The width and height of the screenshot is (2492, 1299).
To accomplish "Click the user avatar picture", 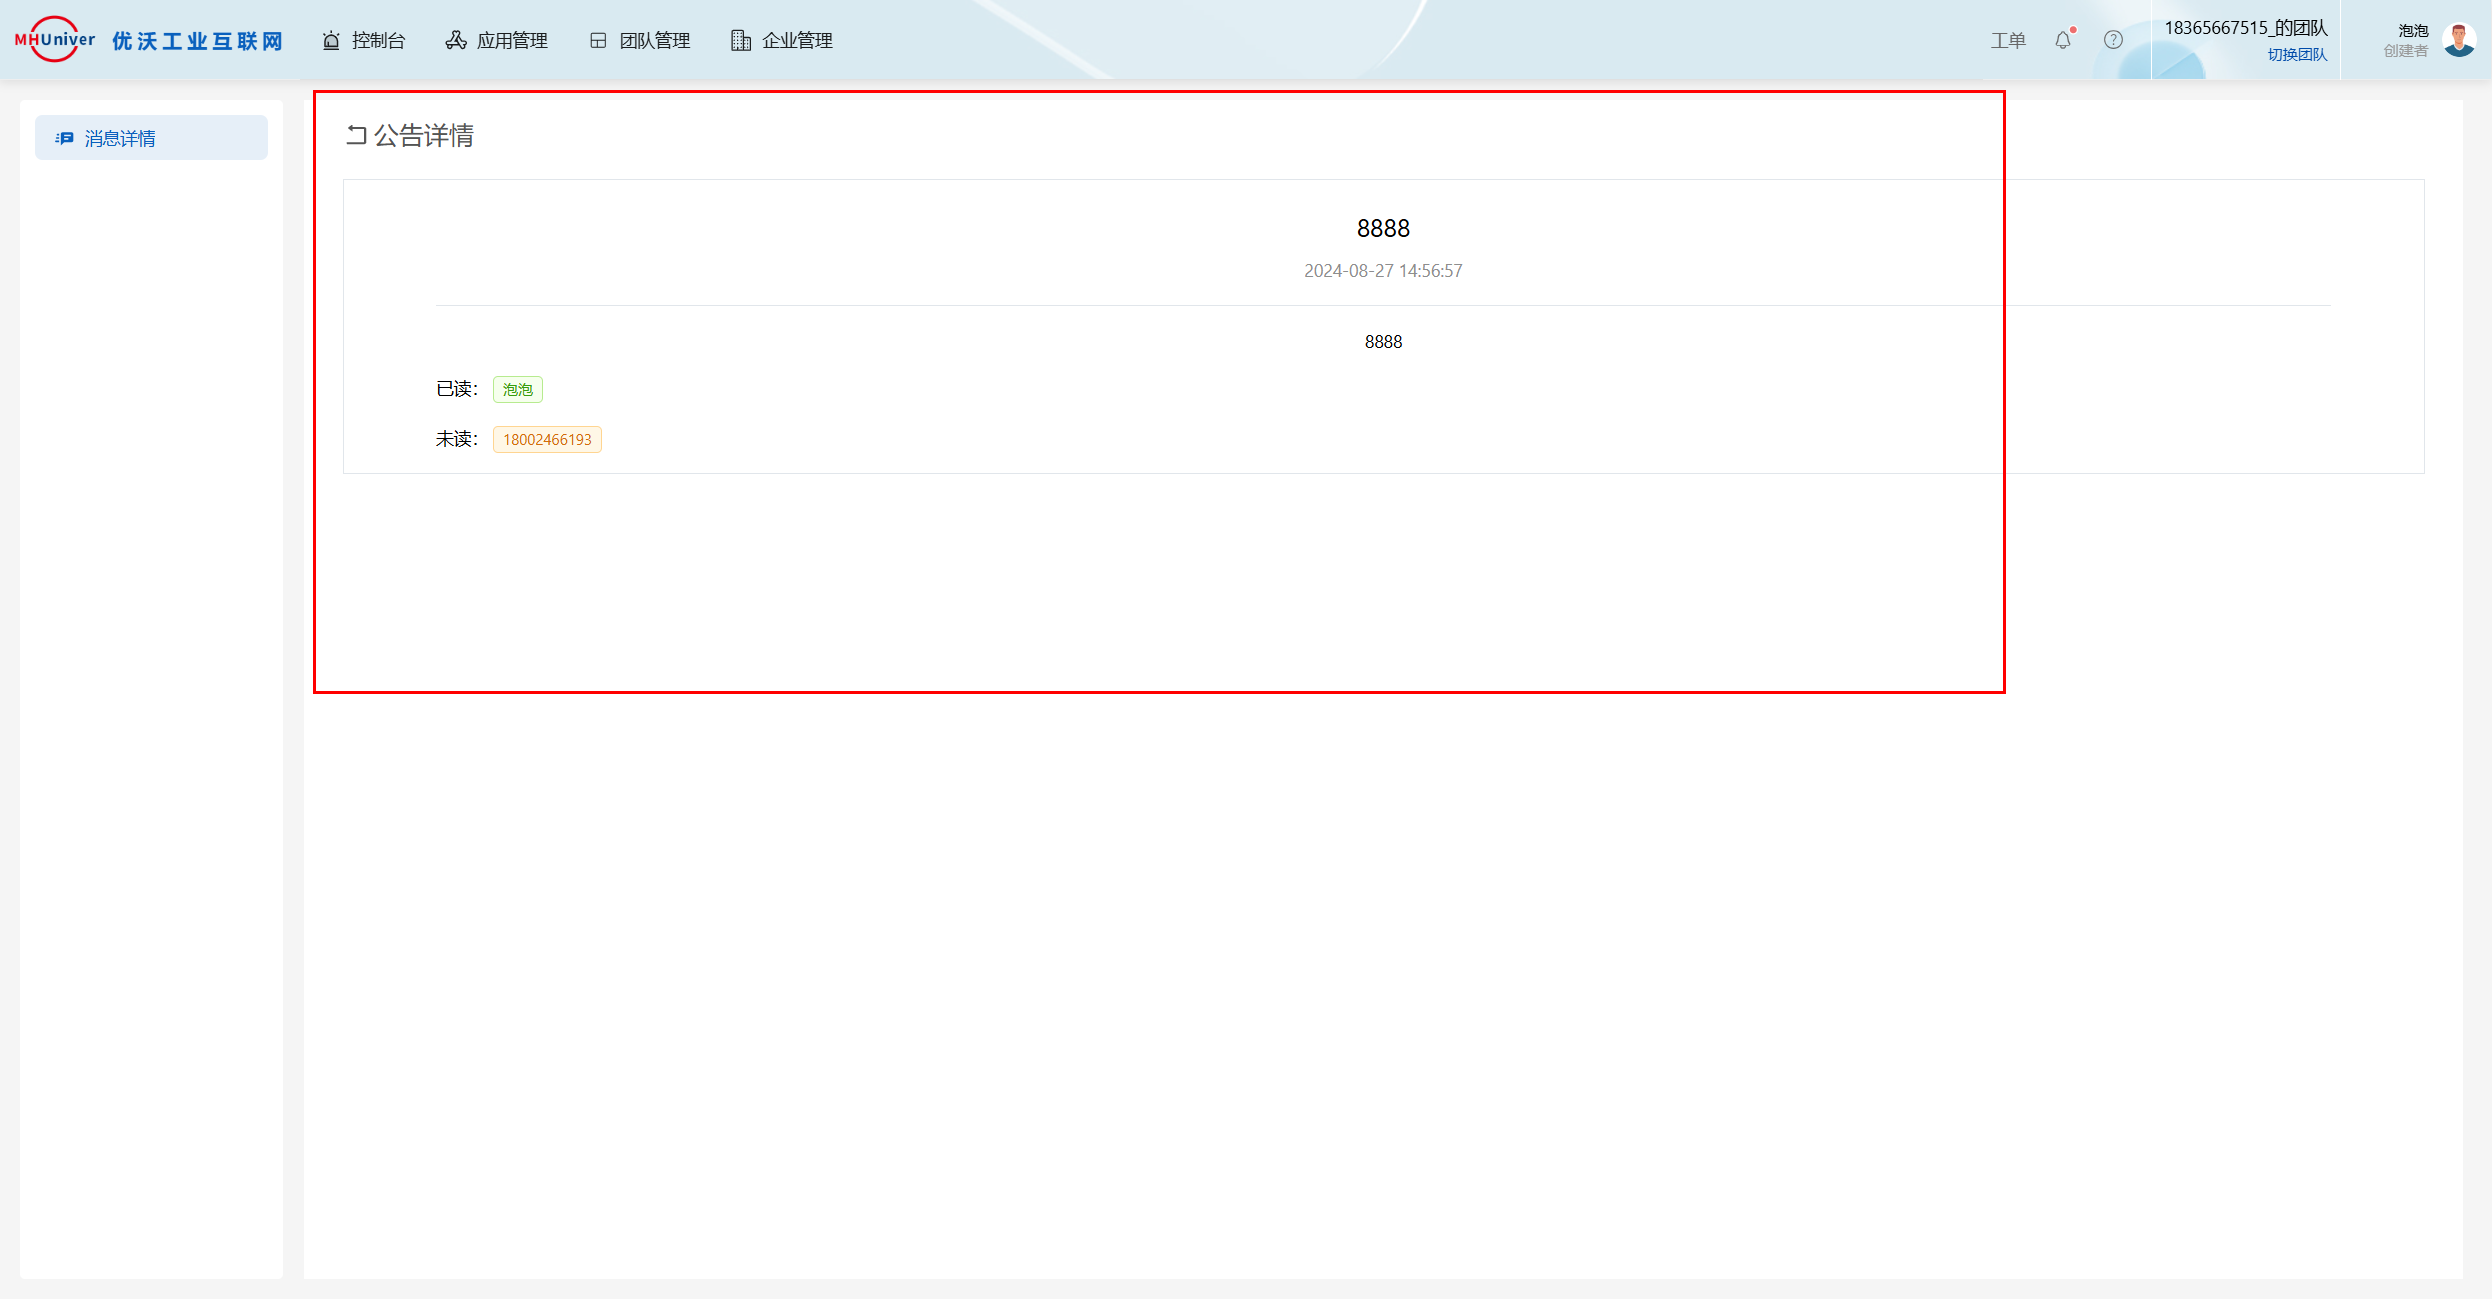I will [x=2459, y=40].
